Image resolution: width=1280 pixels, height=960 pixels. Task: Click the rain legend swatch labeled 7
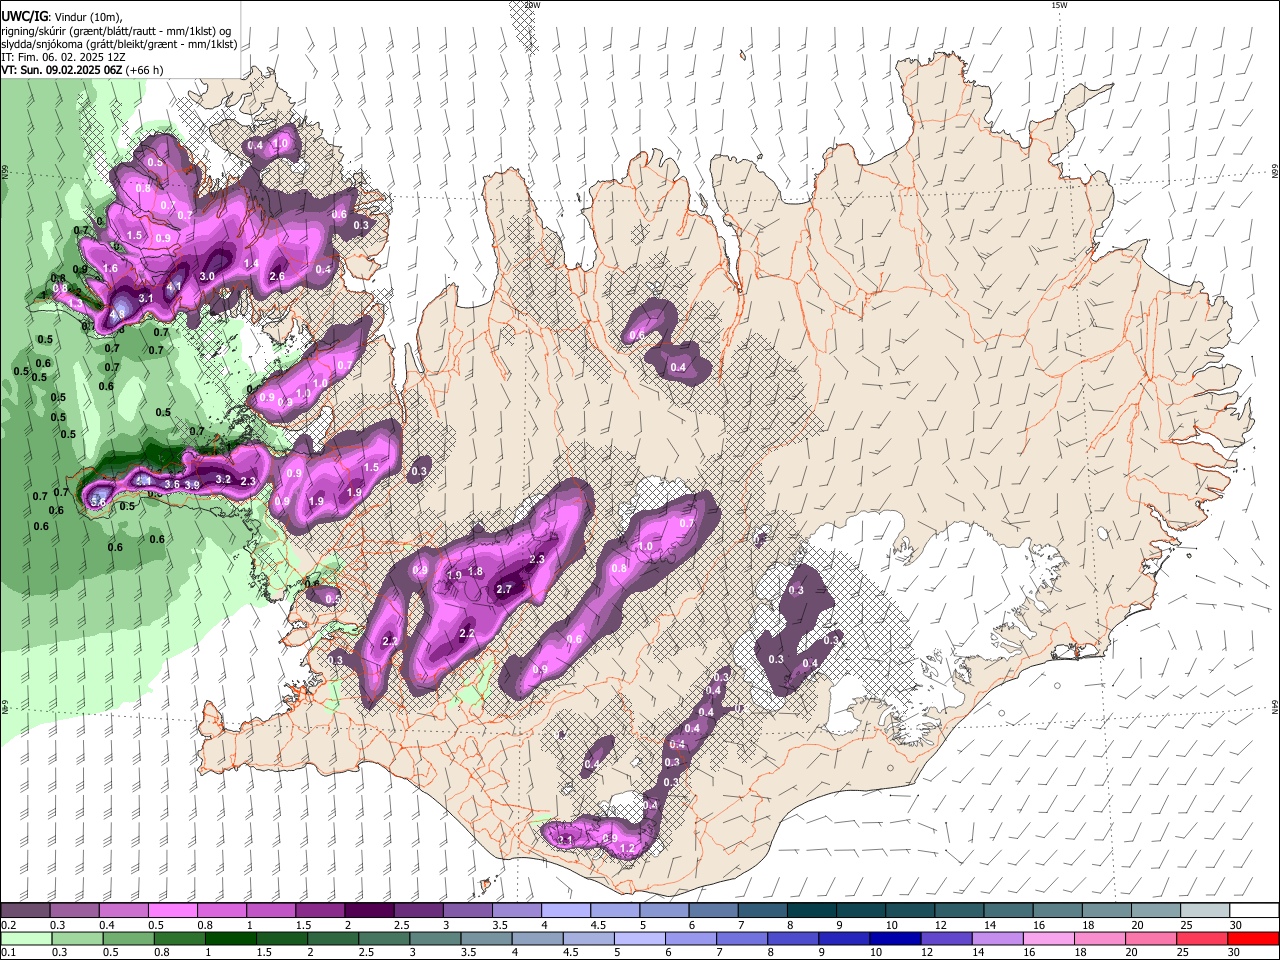[741, 939]
